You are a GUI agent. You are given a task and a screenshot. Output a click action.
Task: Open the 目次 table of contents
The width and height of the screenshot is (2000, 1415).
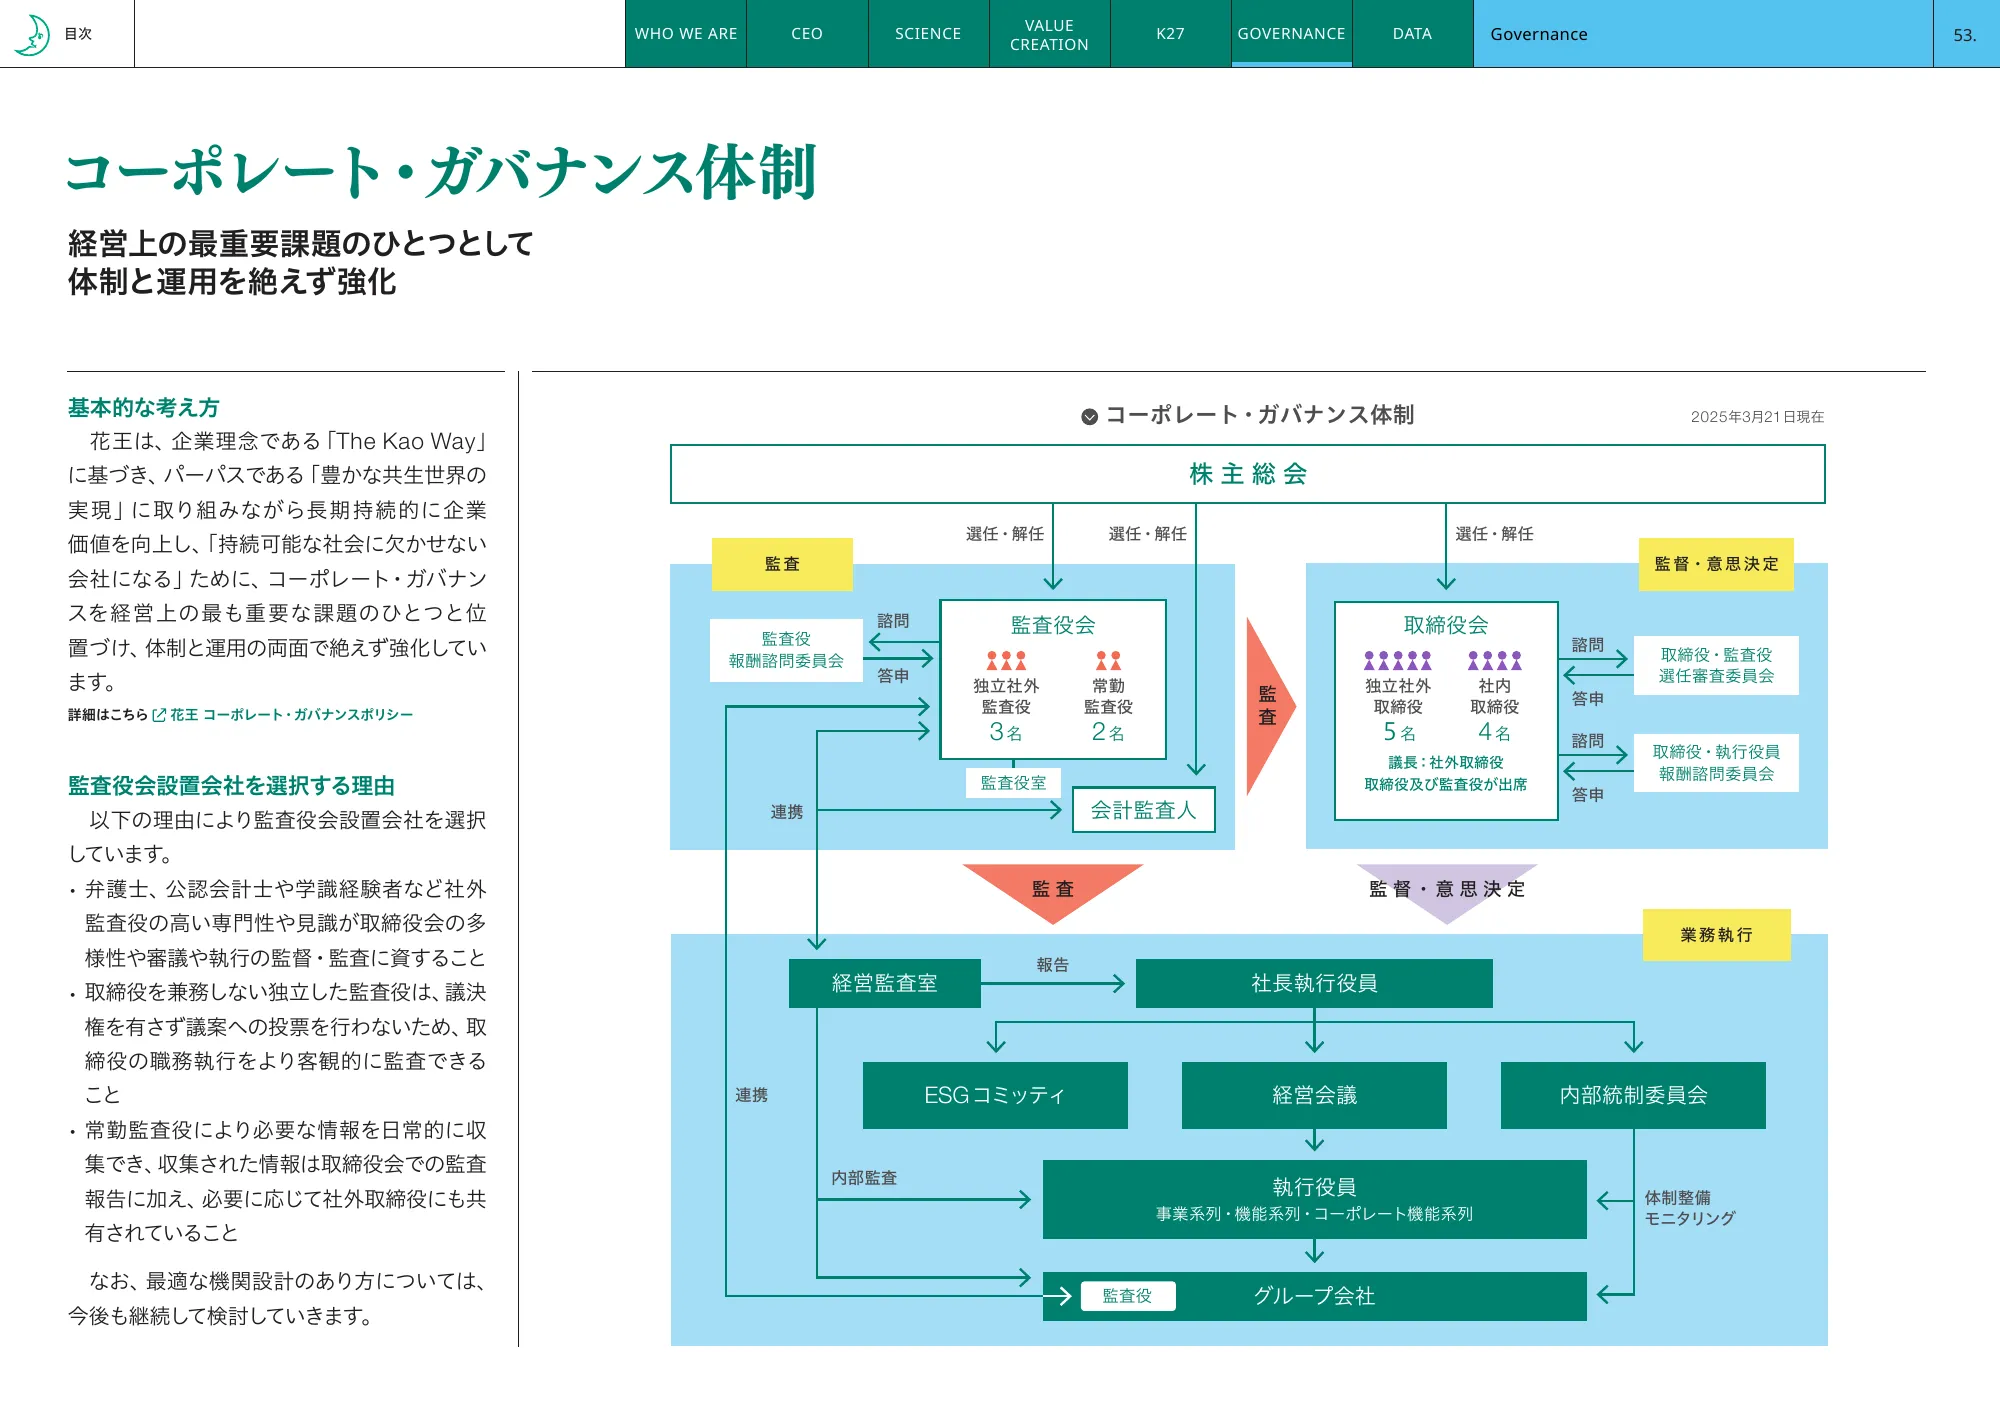pos(78,34)
